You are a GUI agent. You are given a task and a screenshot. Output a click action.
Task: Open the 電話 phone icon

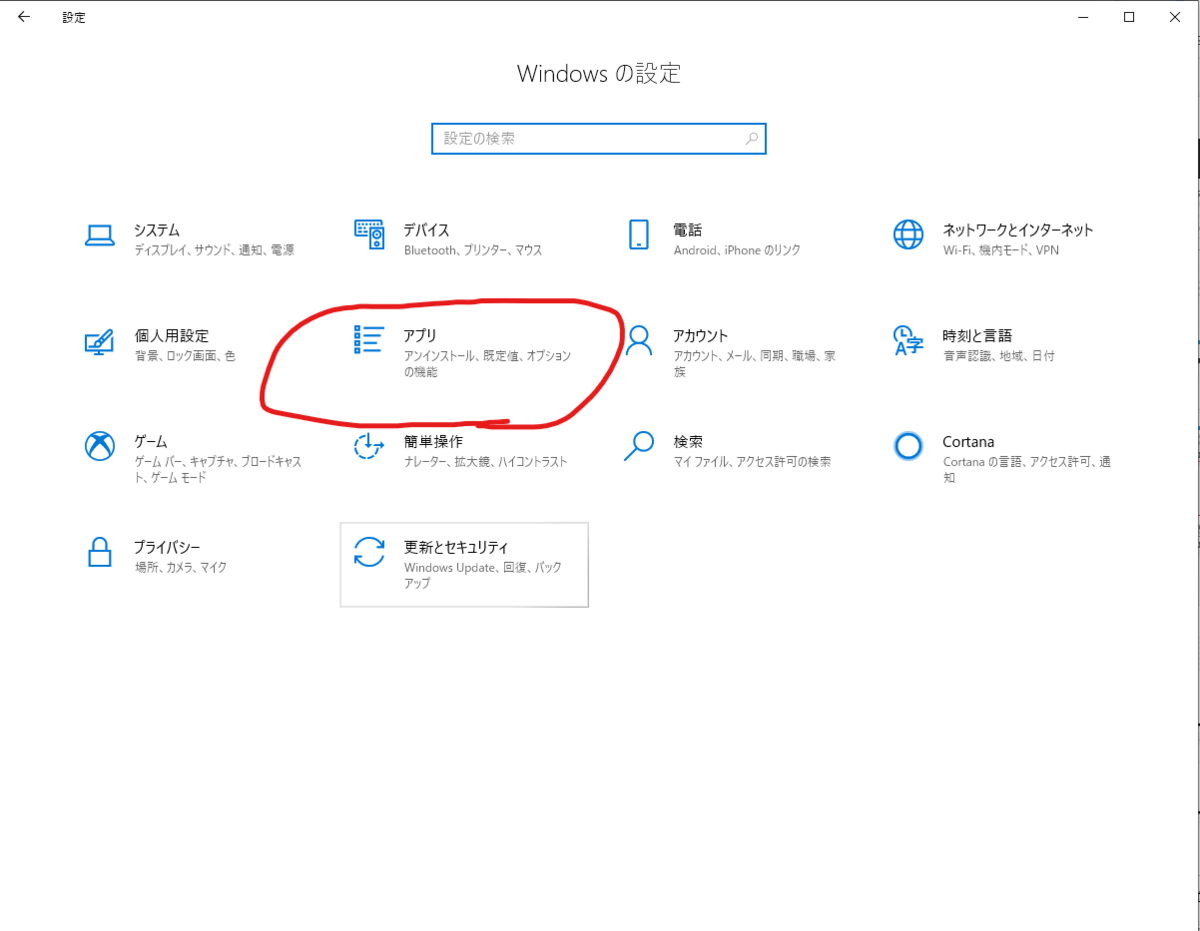coord(638,235)
